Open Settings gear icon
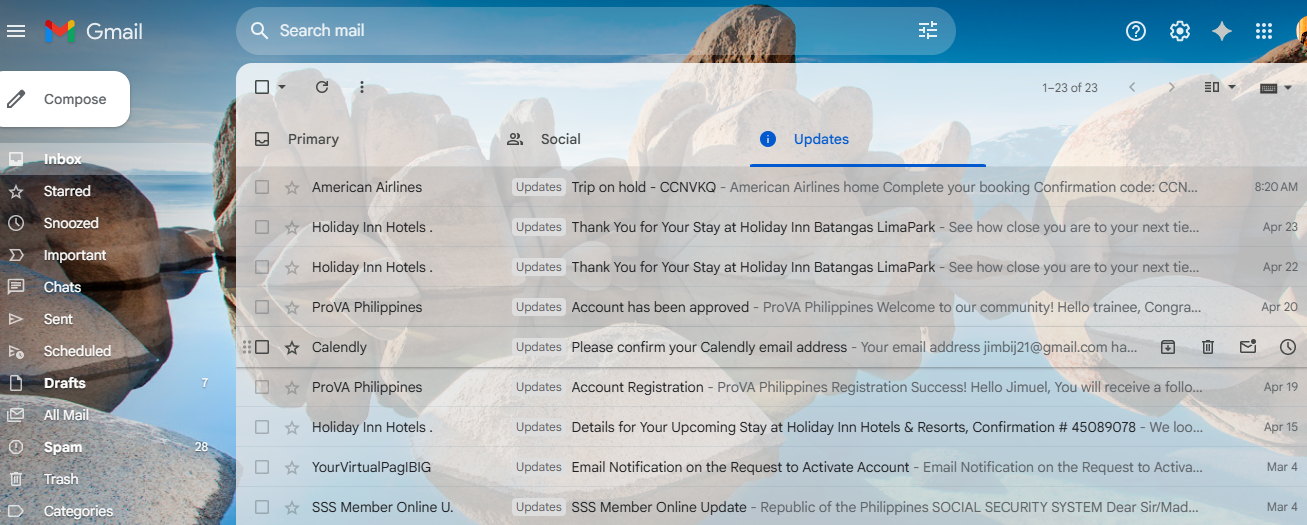The image size is (1307, 525). click(x=1180, y=31)
